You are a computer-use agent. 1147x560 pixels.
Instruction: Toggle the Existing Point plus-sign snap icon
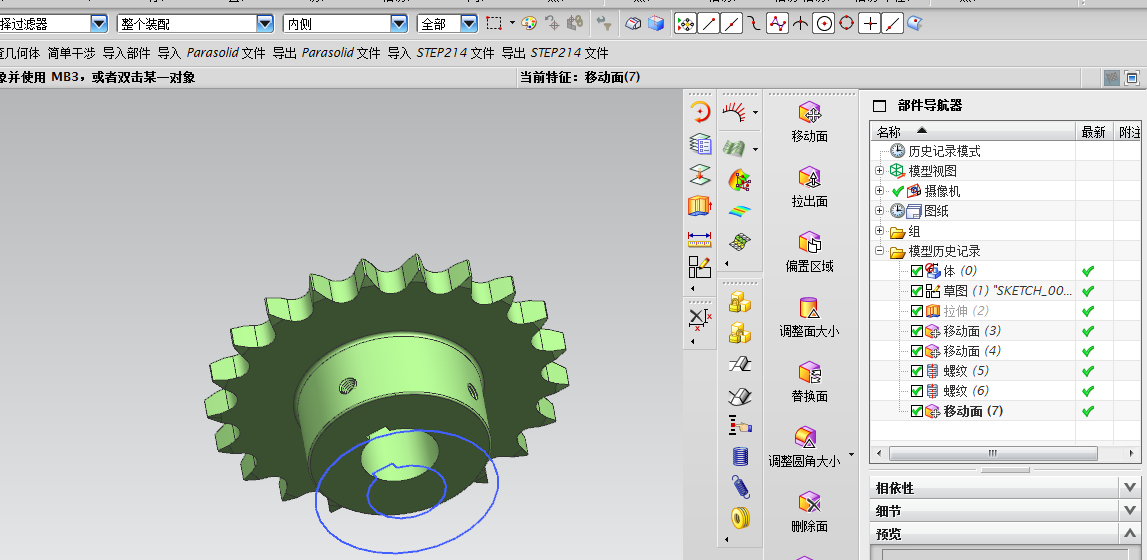click(x=870, y=23)
